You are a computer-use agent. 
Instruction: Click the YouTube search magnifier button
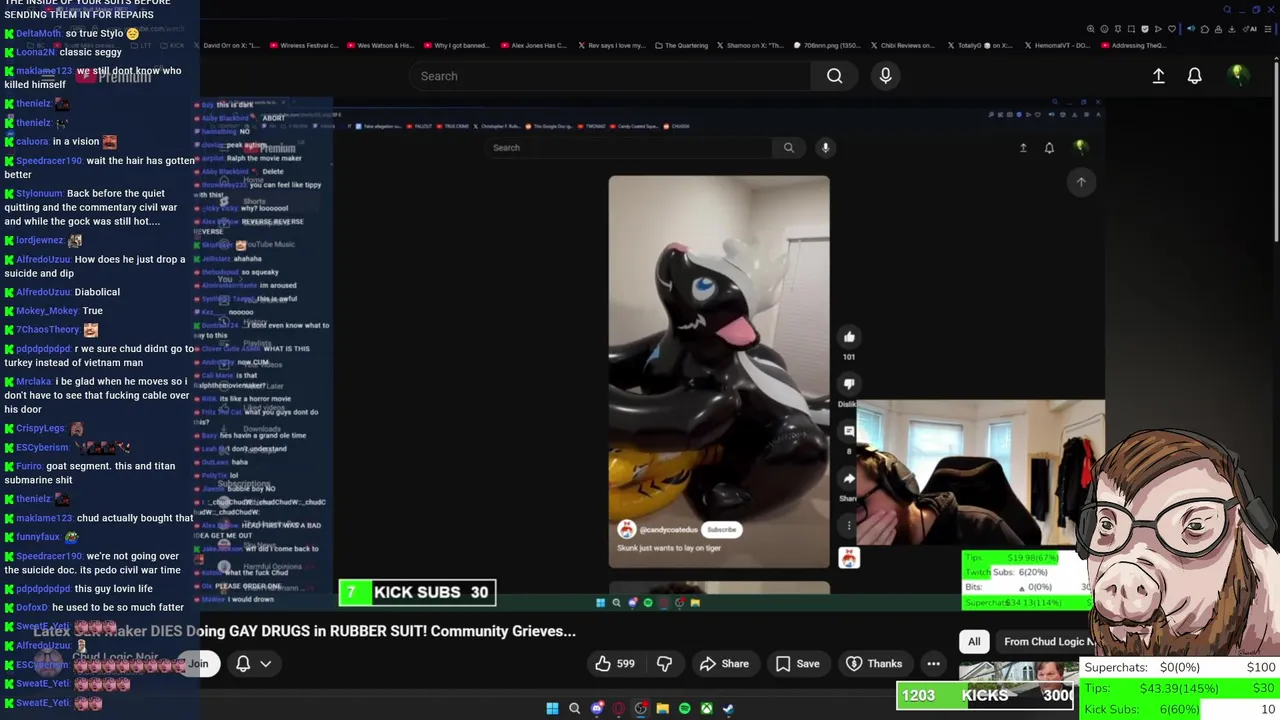(x=834, y=76)
